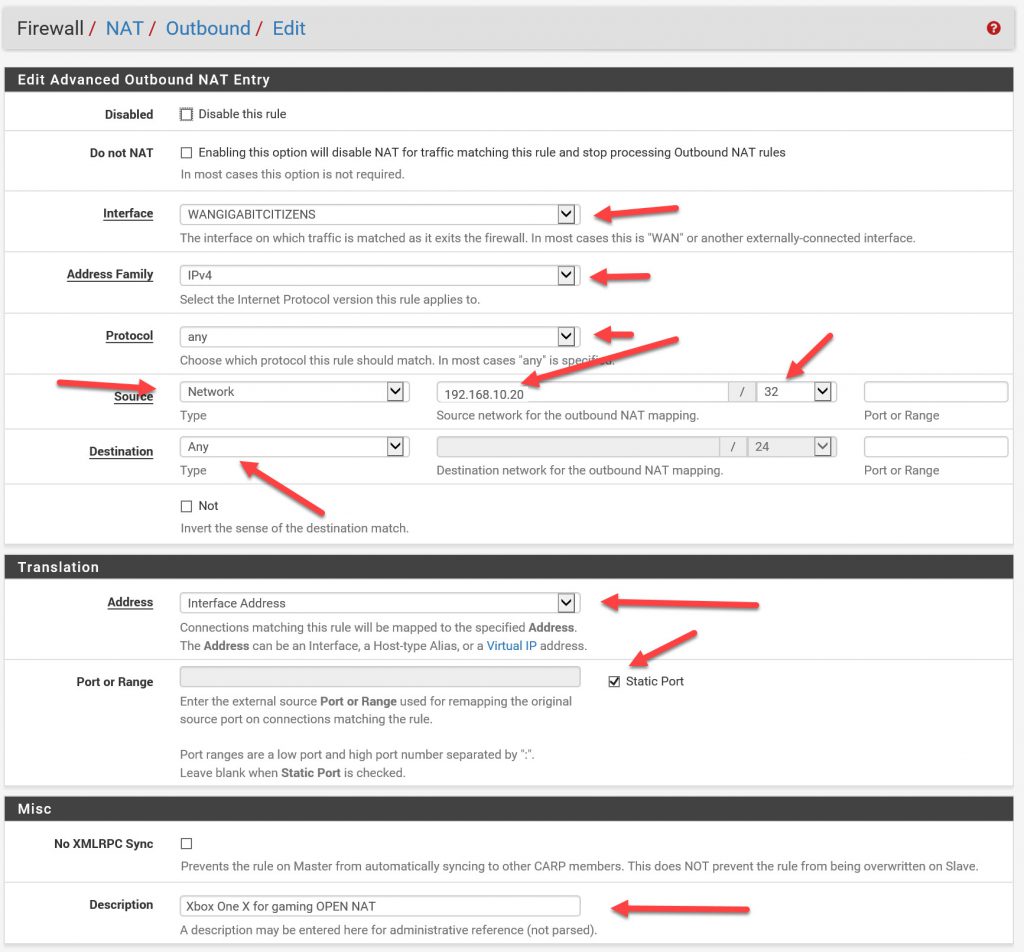
Task: Open the destination subnet mask 24 dropdown
Action: tap(792, 447)
